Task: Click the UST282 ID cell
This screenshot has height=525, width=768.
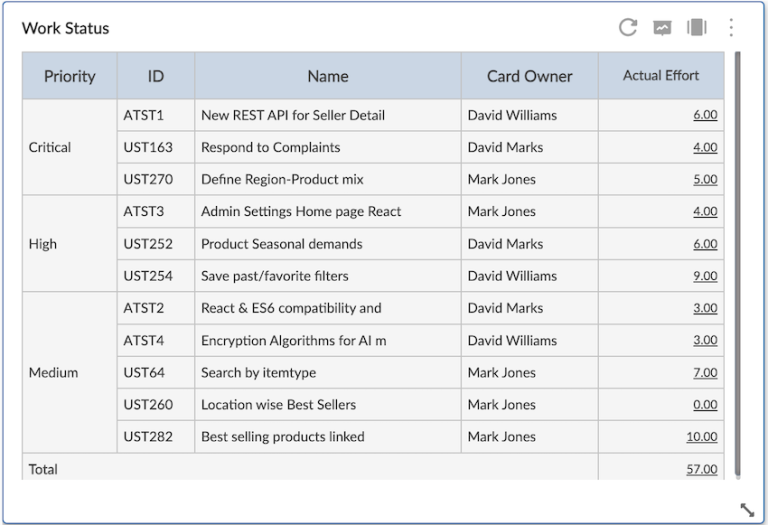Action: click(156, 436)
